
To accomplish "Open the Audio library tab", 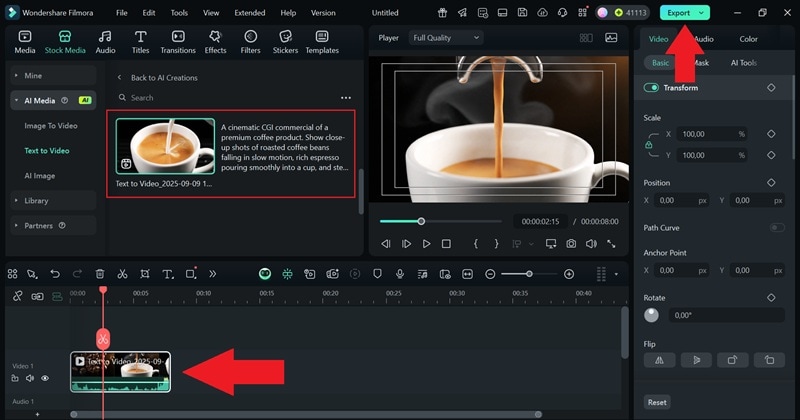I will [105, 42].
